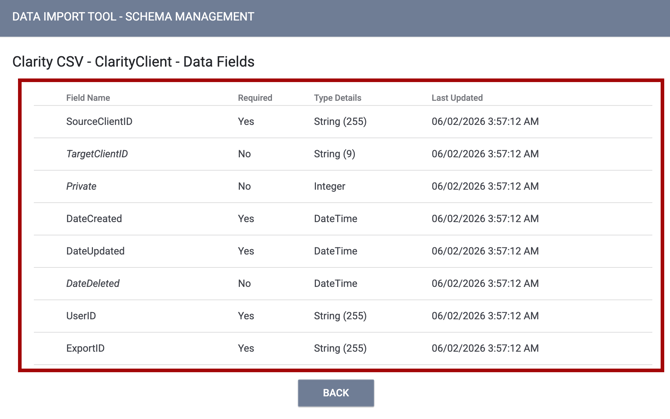The height and width of the screenshot is (419, 670).
Task: Click String (255) in ExportID row
Action: (340, 349)
